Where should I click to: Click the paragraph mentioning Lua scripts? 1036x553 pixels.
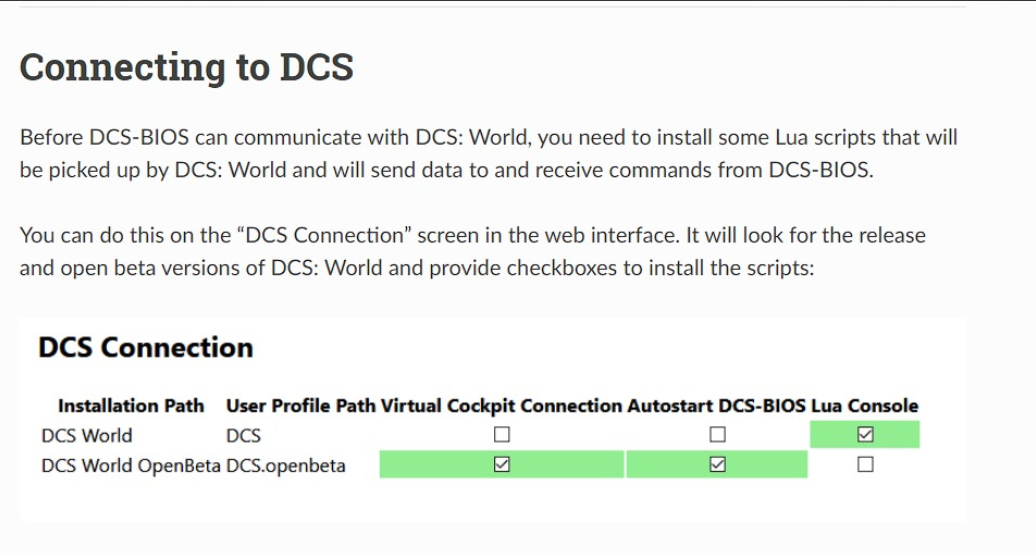(488, 153)
